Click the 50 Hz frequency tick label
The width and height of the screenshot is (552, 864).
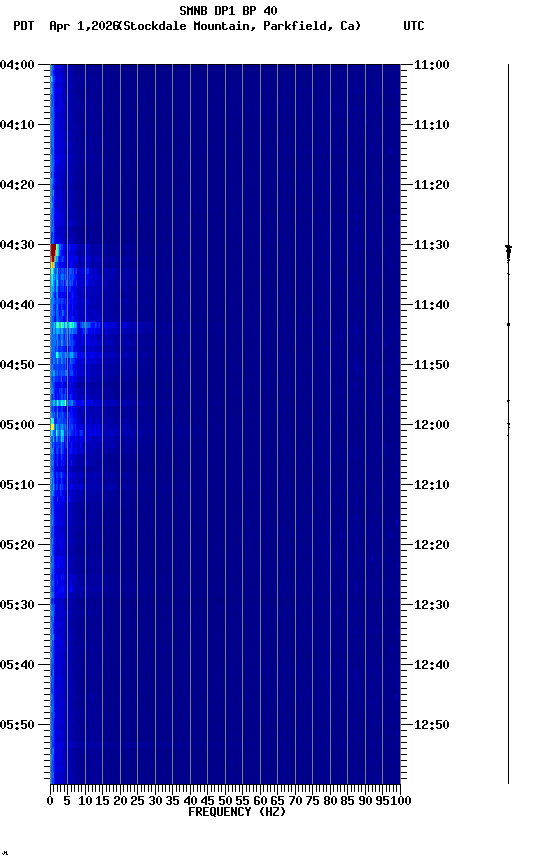225,801
